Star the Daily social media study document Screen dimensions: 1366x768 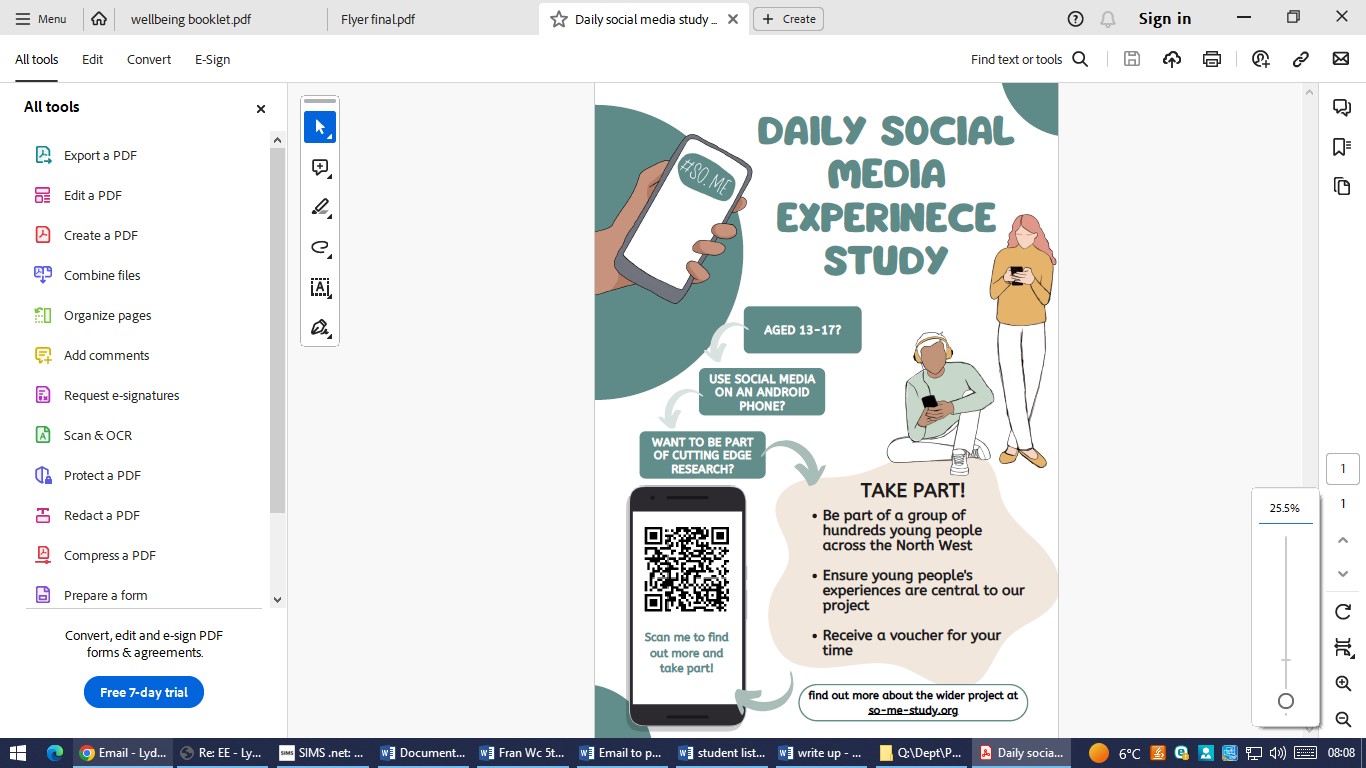point(558,19)
